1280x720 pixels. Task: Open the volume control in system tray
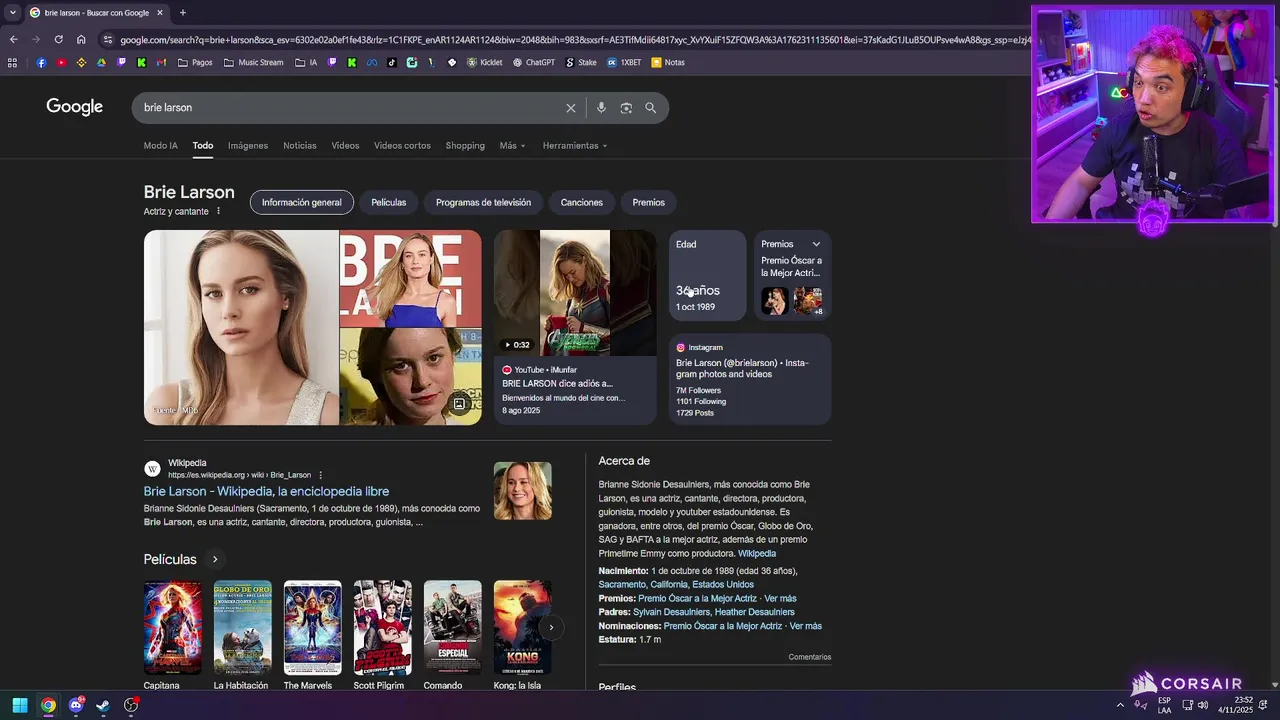1203,705
